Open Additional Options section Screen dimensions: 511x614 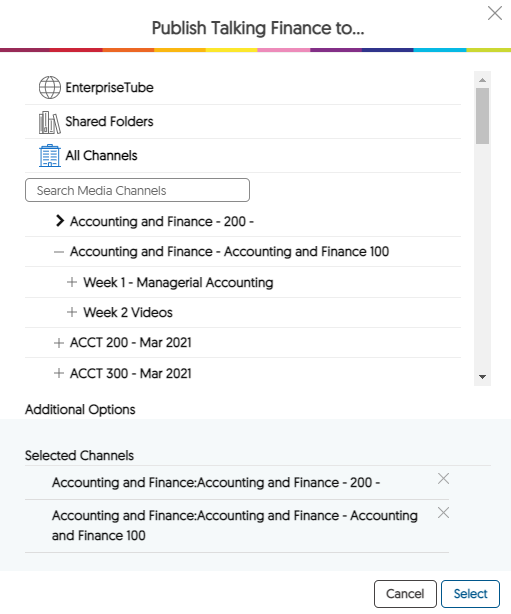pos(80,410)
